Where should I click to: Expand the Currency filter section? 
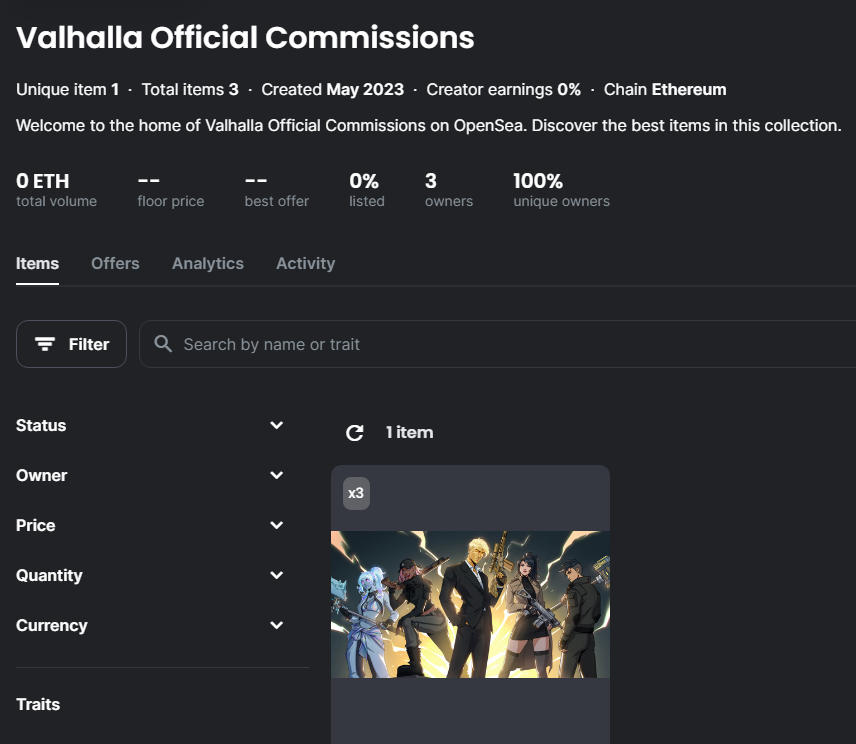[150, 625]
